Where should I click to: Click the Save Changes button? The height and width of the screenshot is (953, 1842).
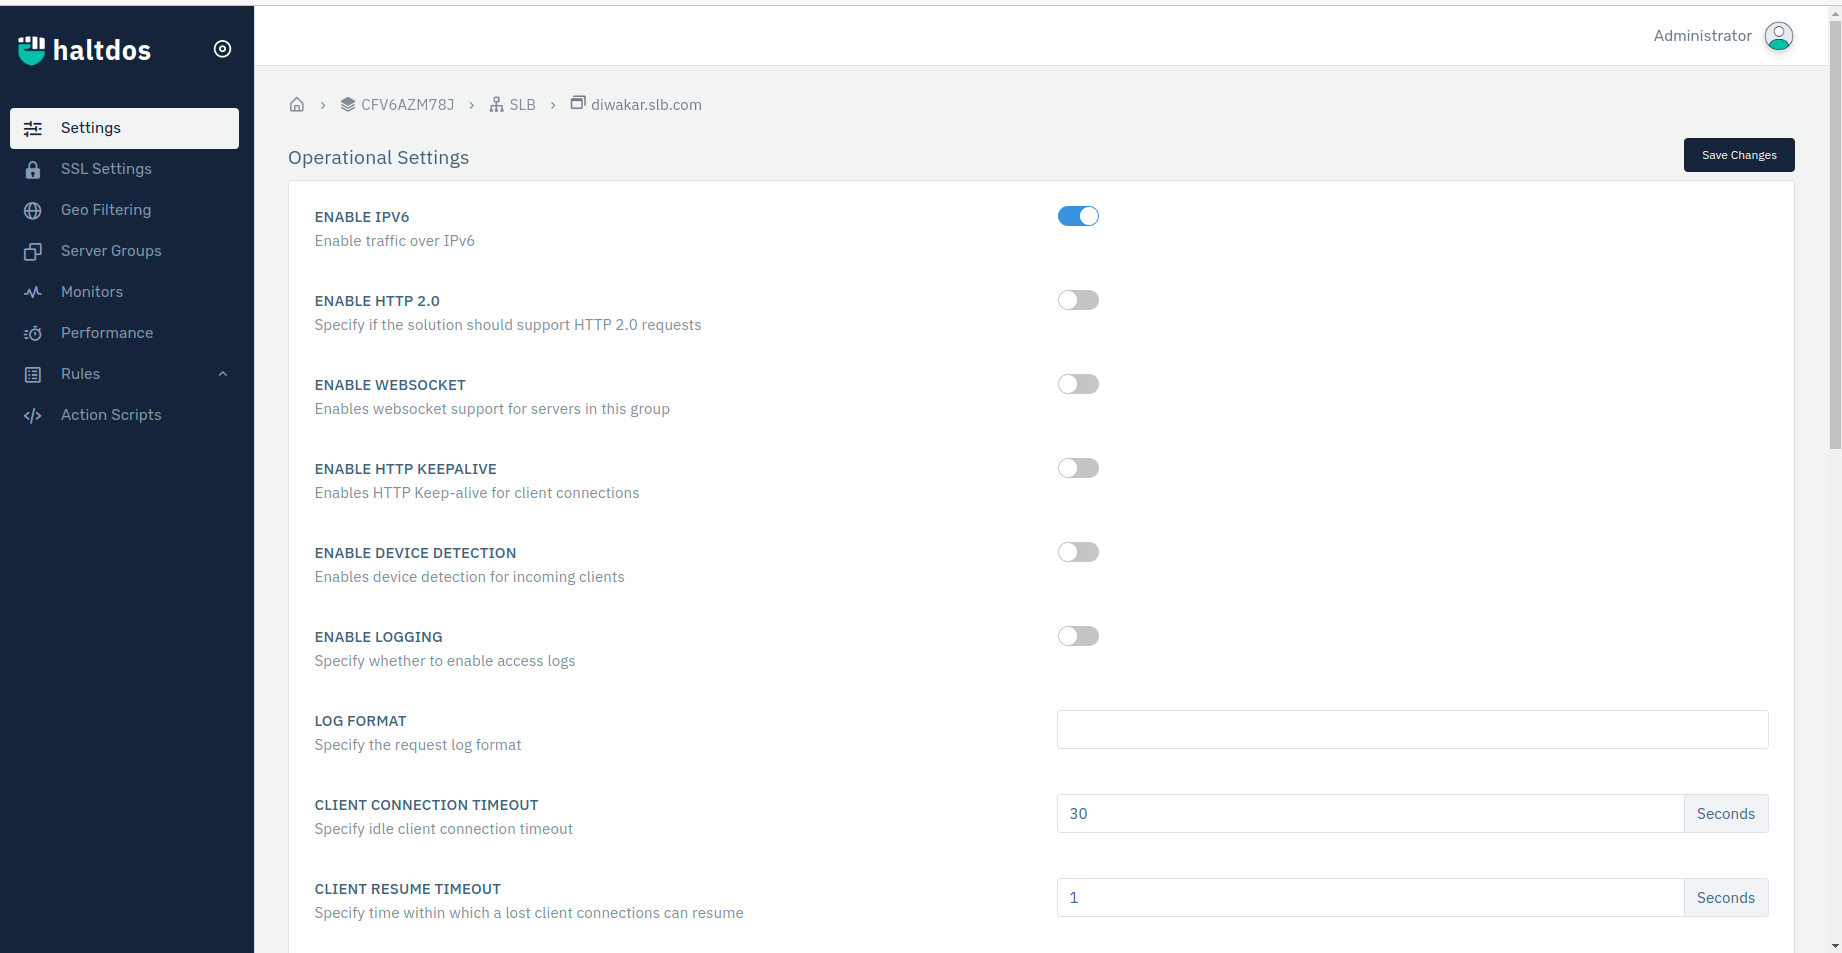[1738, 155]
